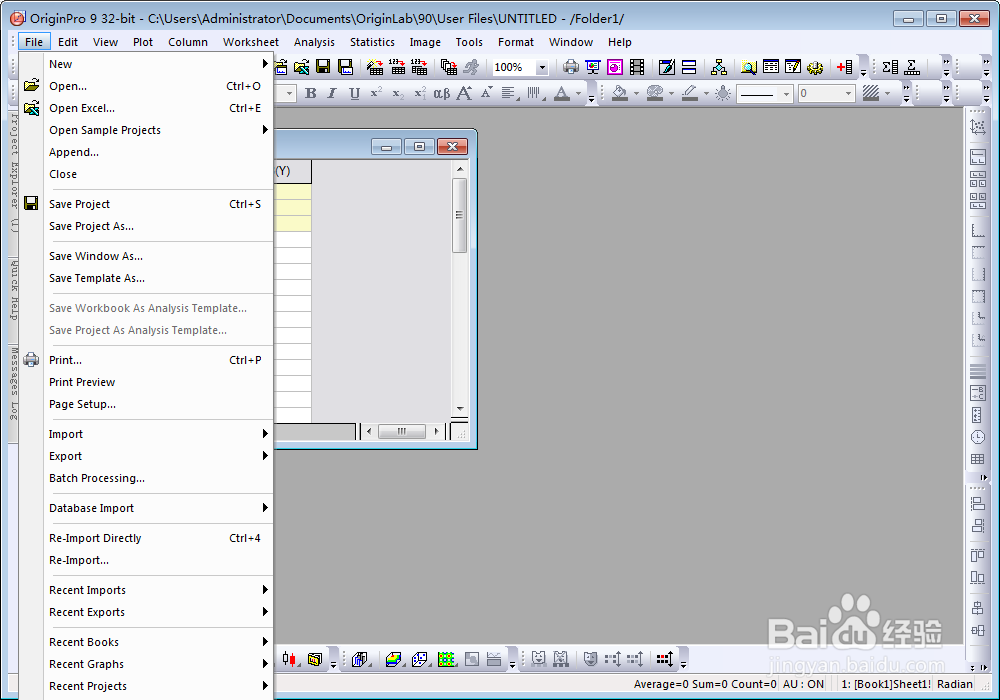Click the Open Video Builder film icon
1000x700 pixels.
click(636, 67)
